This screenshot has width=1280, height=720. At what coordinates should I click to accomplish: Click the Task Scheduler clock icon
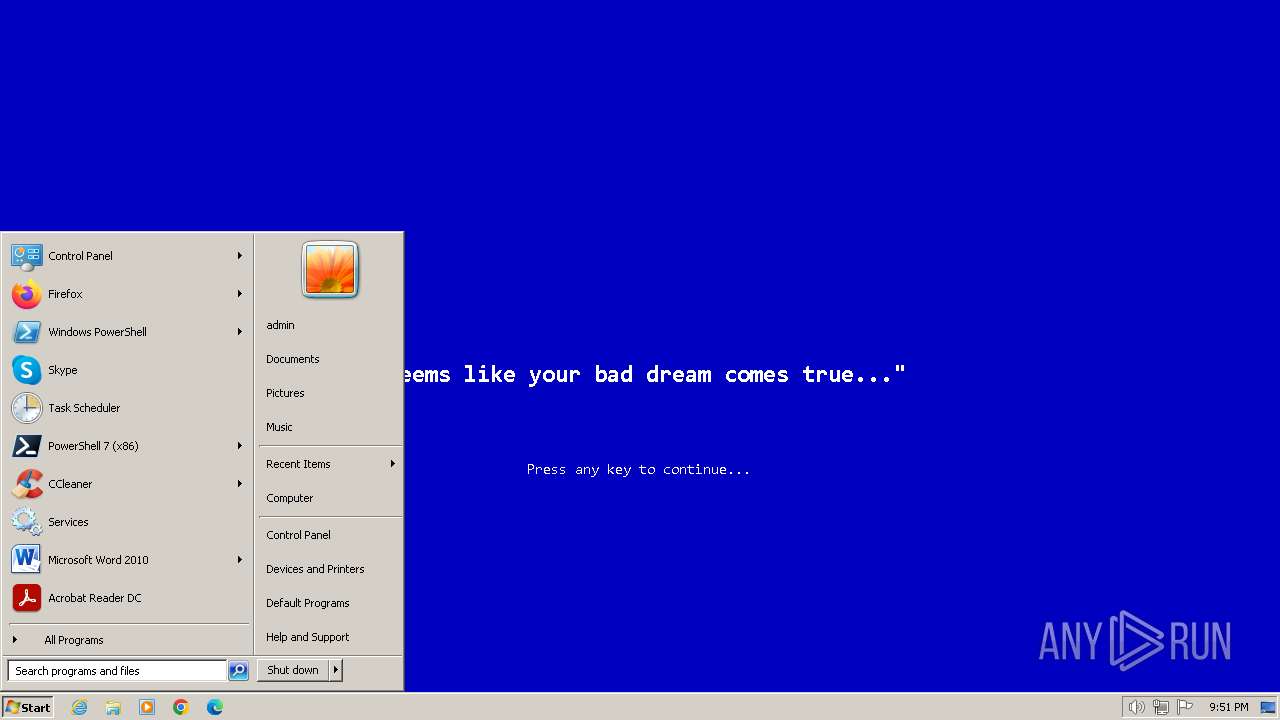pyautogui.click(x=27, y=408)
